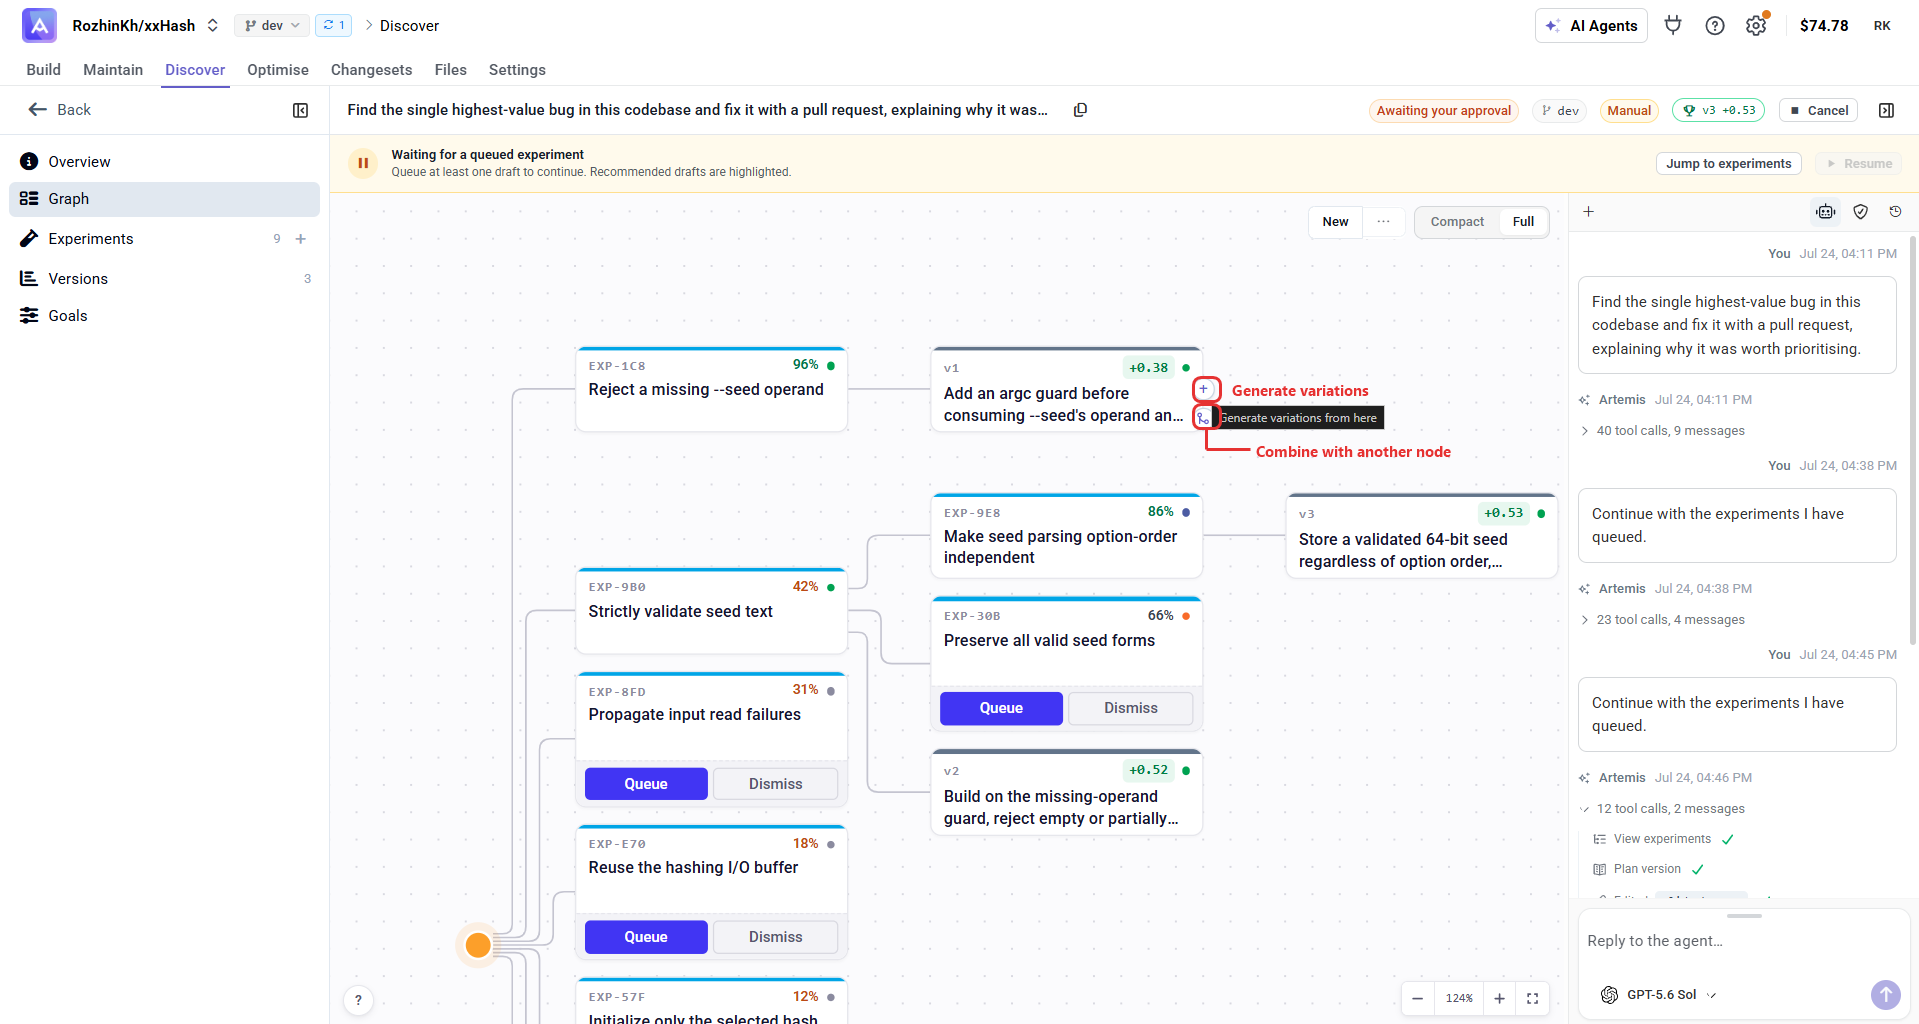Click the sync count badge showing 1
The image size is (1919, 1024).
click(334, 25)
